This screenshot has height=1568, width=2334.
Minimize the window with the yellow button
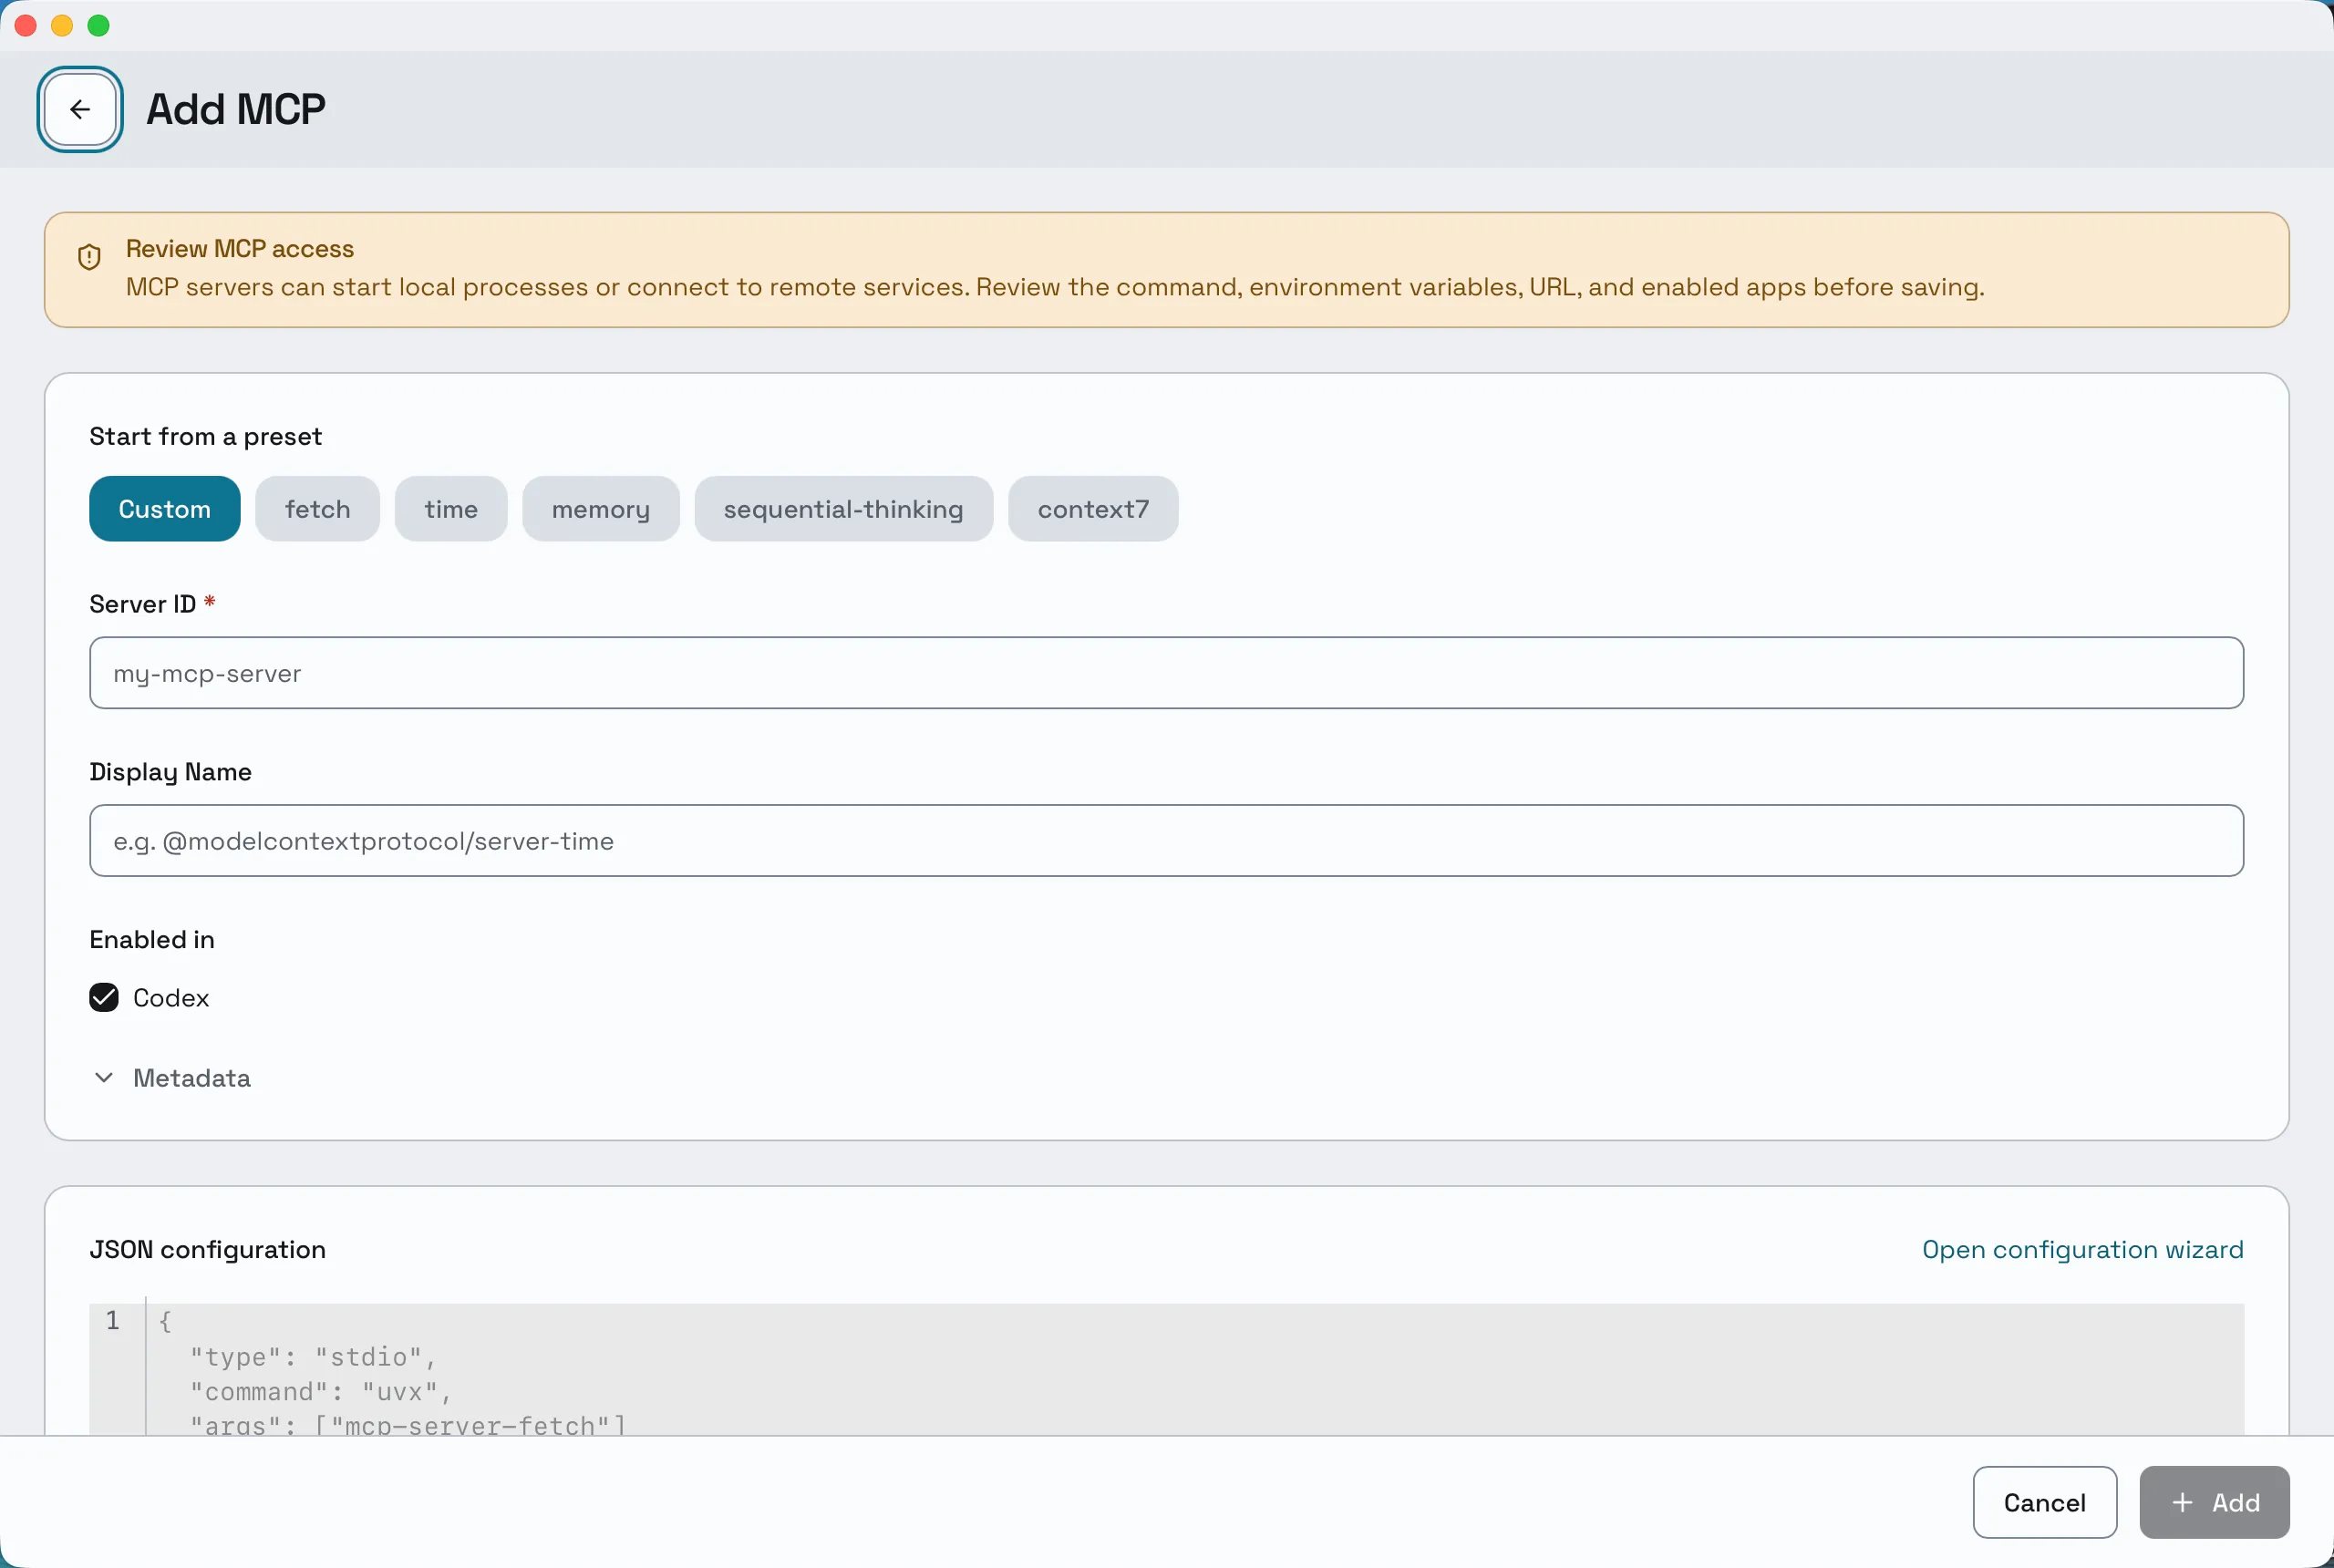pyautogui.click(x=62, y=26)
